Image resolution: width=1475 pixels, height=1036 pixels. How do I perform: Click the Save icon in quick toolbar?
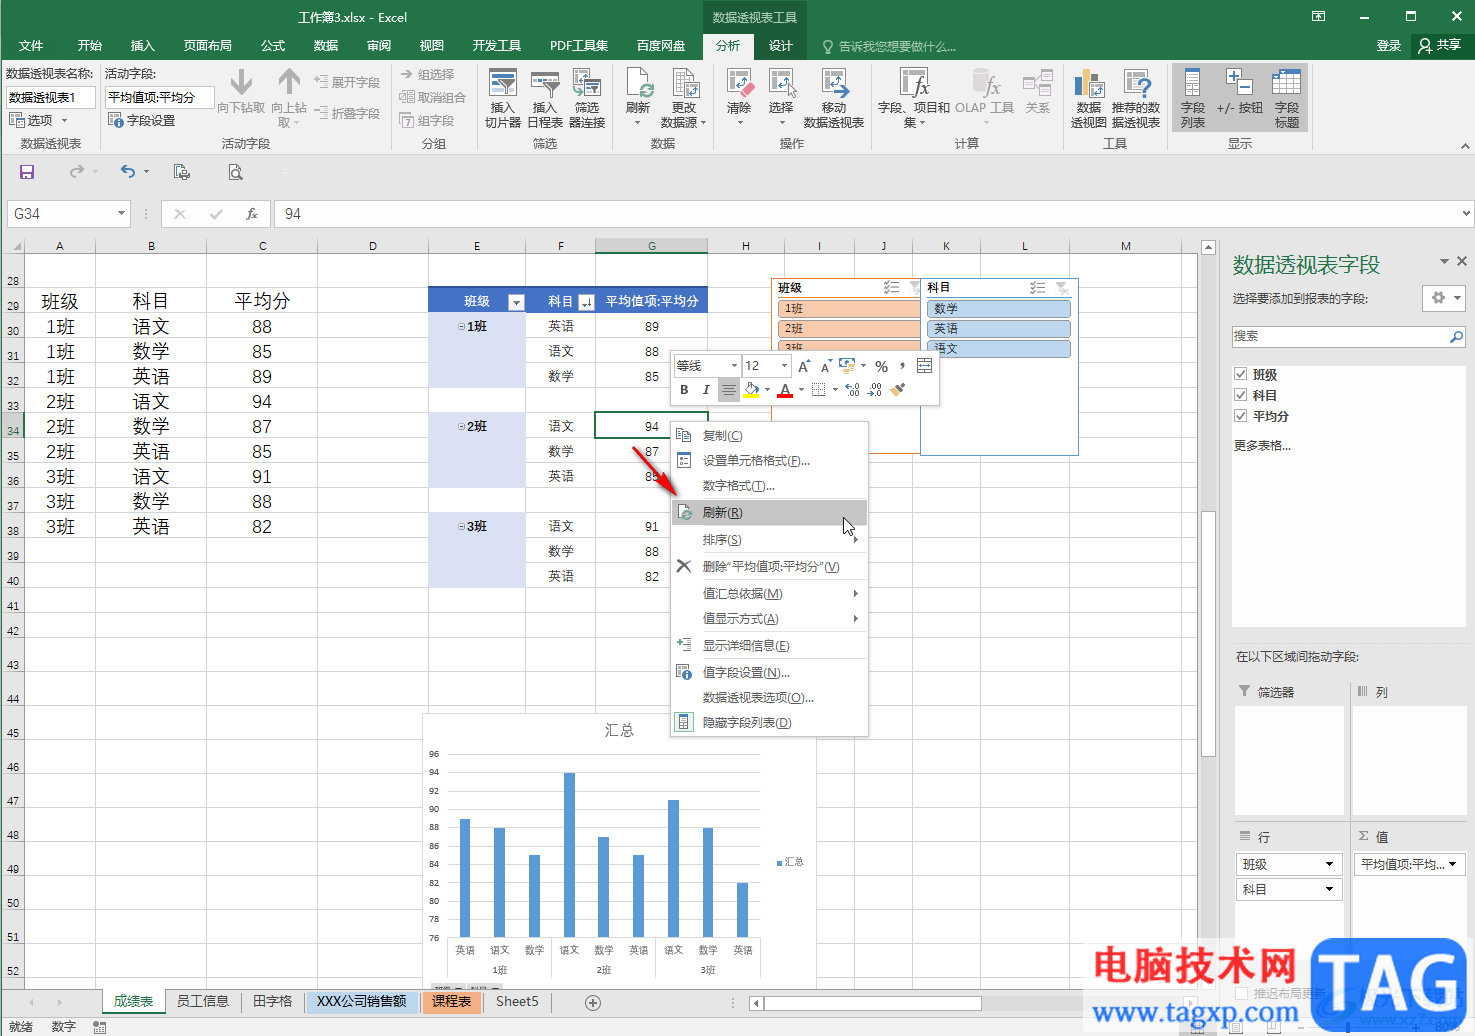point(27,172)
